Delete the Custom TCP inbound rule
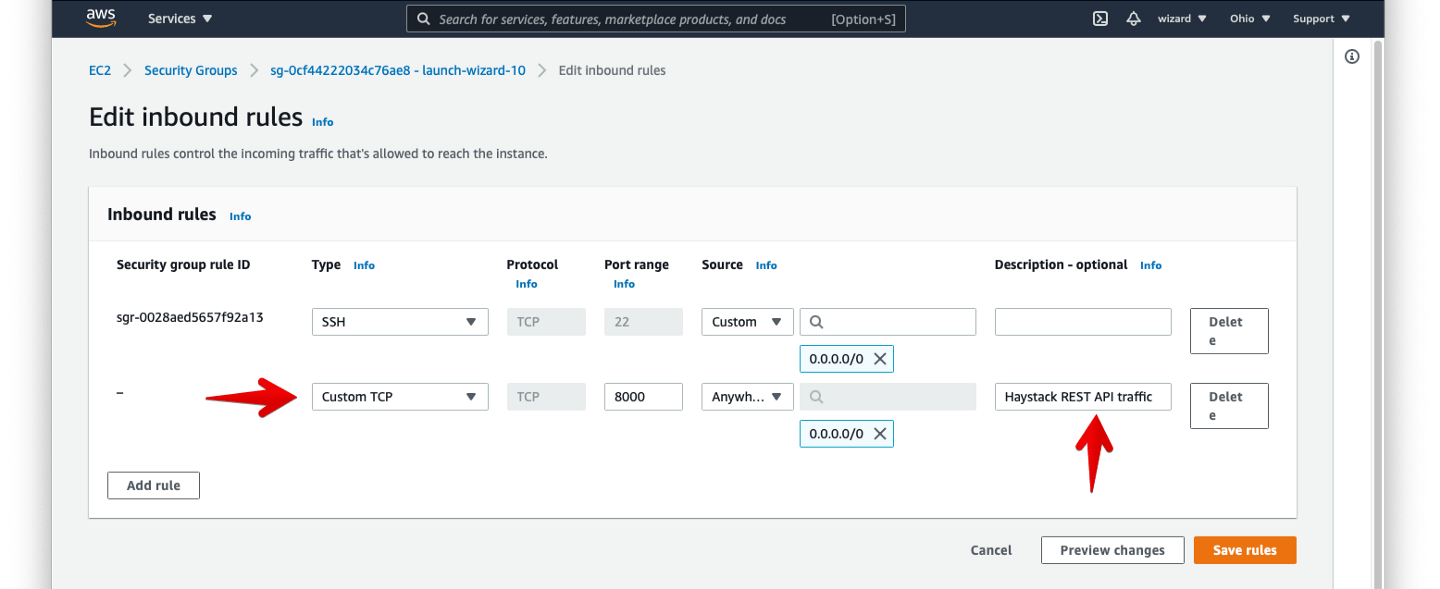Screen dimensions: 1440x589 pos(1229,406)
